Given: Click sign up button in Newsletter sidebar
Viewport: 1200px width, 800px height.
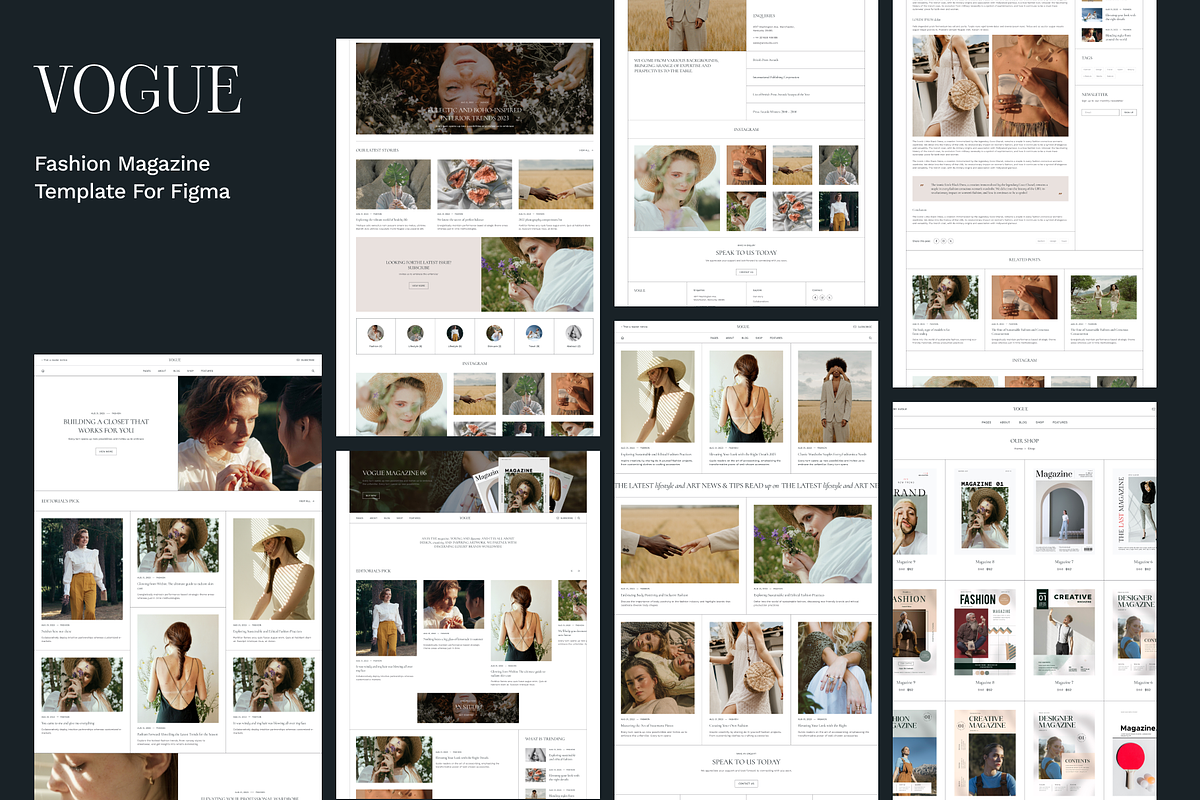Looking at the screenshot, I should click(x=1129, y=112).
